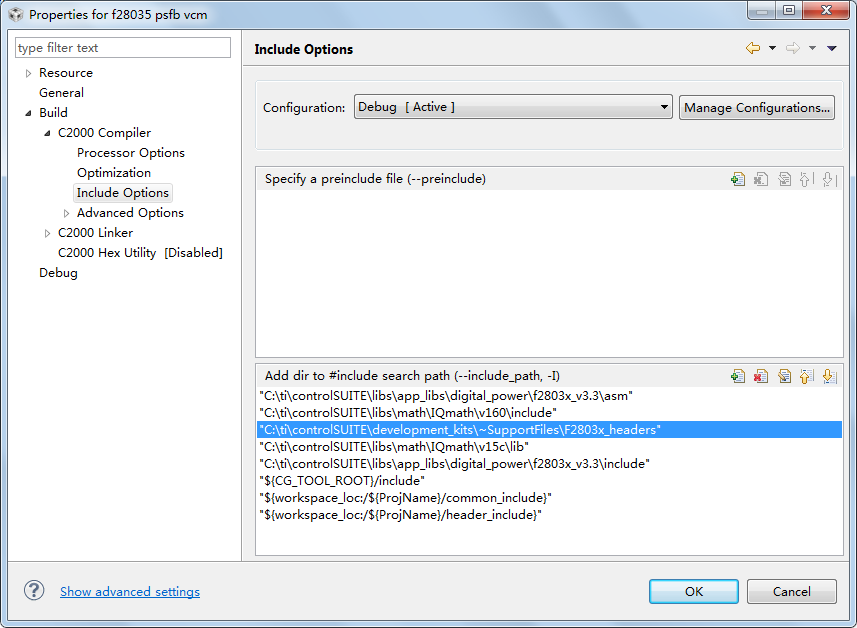Click Add icon for include search path

click(x=738, y=376)
